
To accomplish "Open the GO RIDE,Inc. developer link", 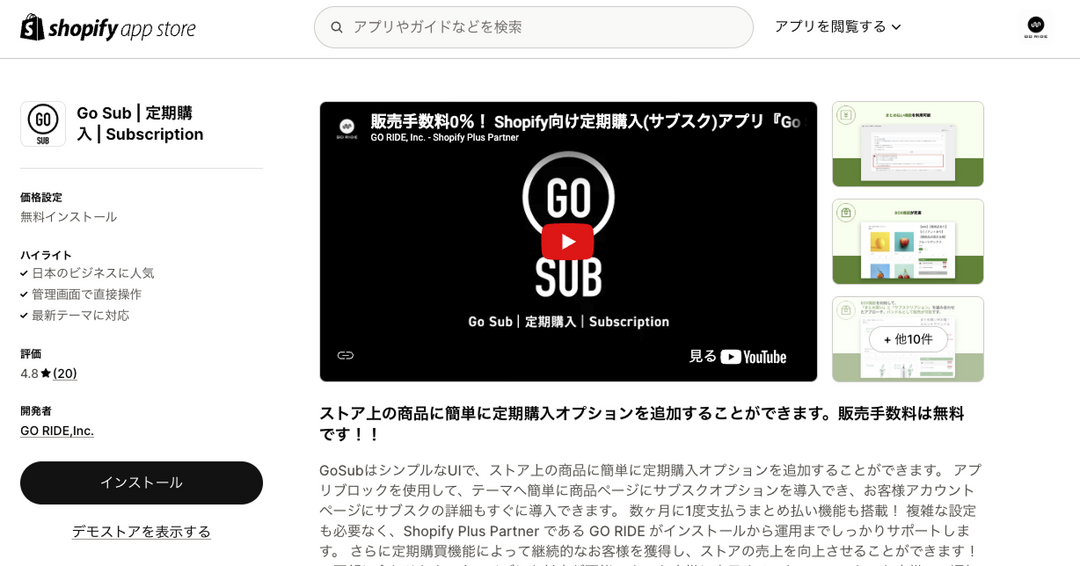I will coord(57,431).
